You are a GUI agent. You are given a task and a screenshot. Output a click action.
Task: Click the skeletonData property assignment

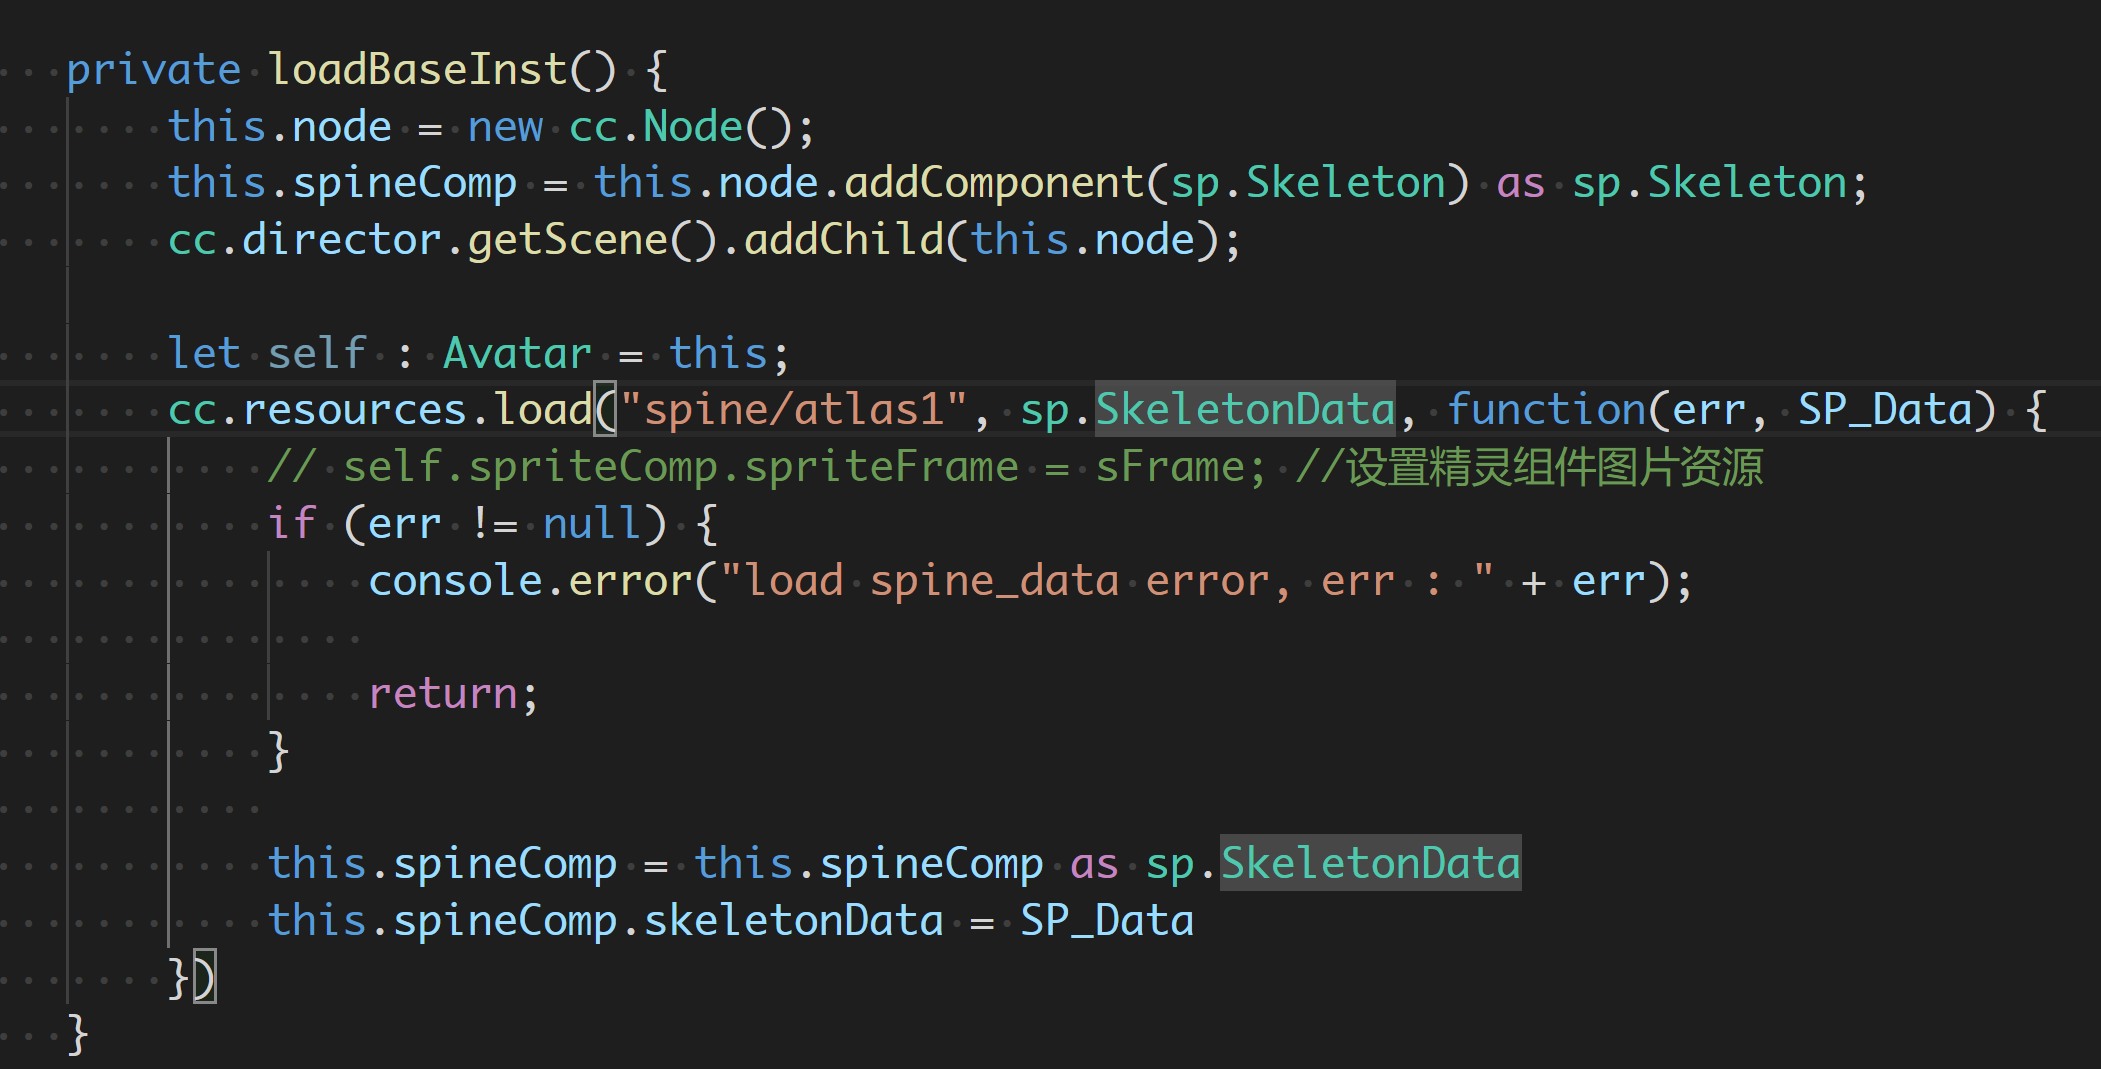pyautogui.click(x=793, y=921)
